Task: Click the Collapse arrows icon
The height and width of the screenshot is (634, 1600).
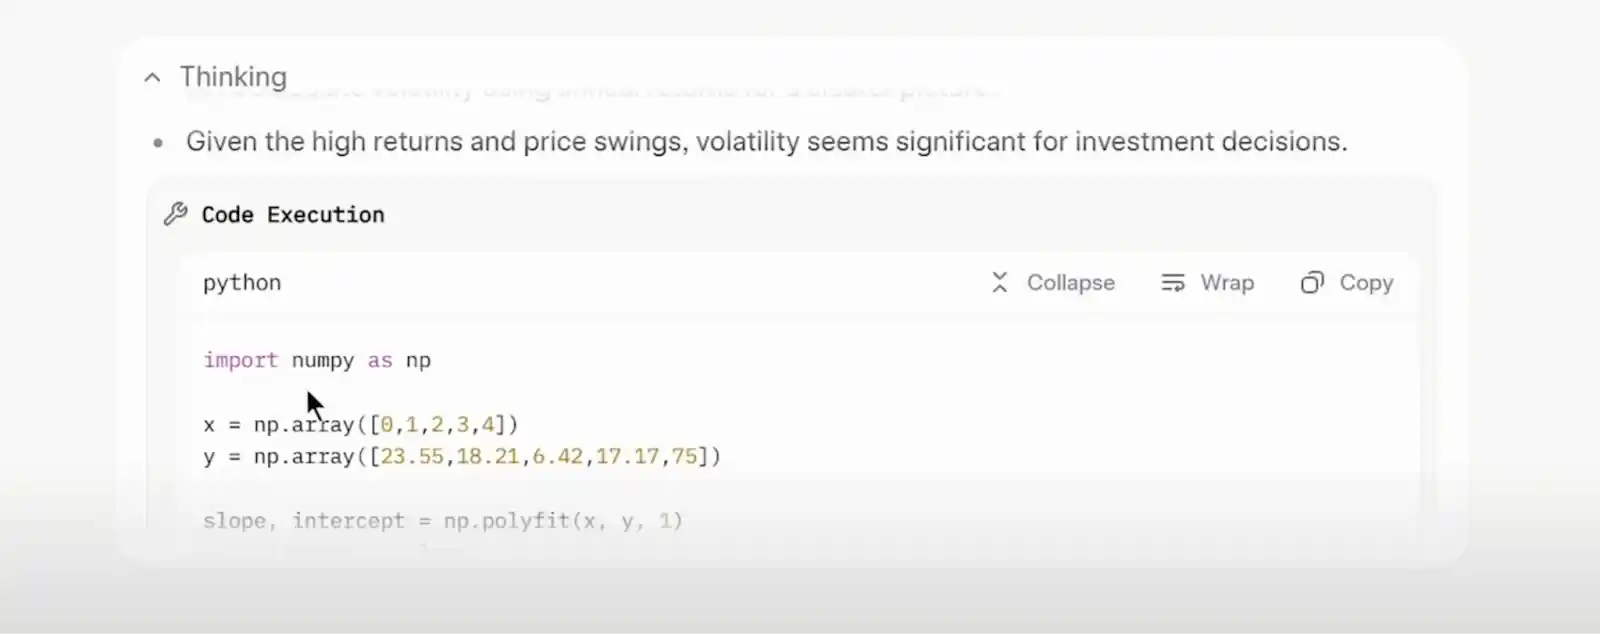Action: [x=999, y=283]
